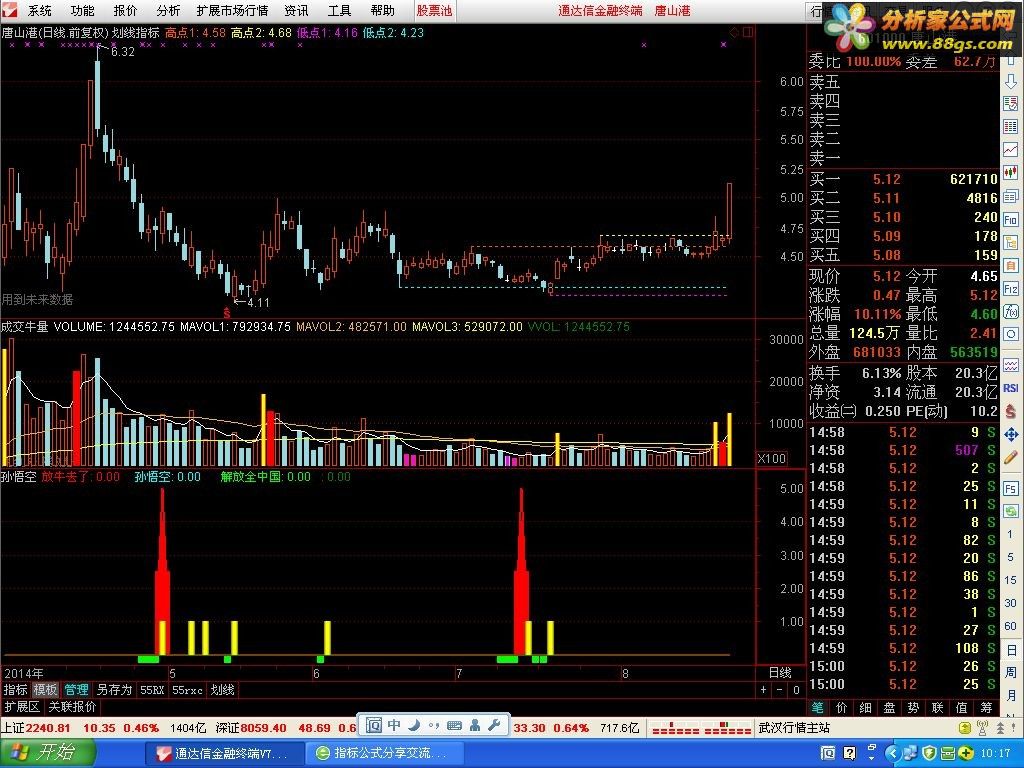This screenshot has width=1024, height=768.
Task: Switch to daily 日 period
Action: click(x=1010, y=650)
